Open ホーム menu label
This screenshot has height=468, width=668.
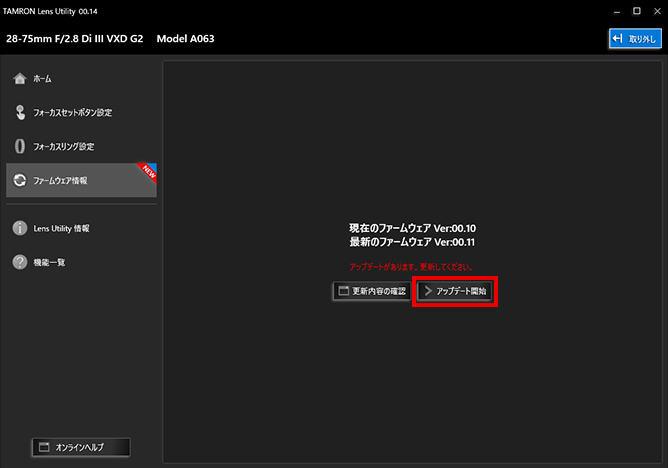[42, 79]
